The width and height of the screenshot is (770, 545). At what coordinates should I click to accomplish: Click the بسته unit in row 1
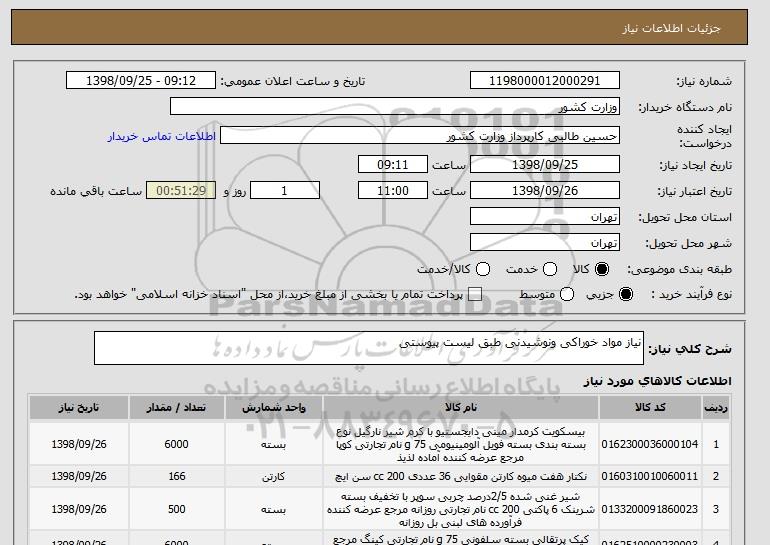pyautogui.click(x=274, y=444)
